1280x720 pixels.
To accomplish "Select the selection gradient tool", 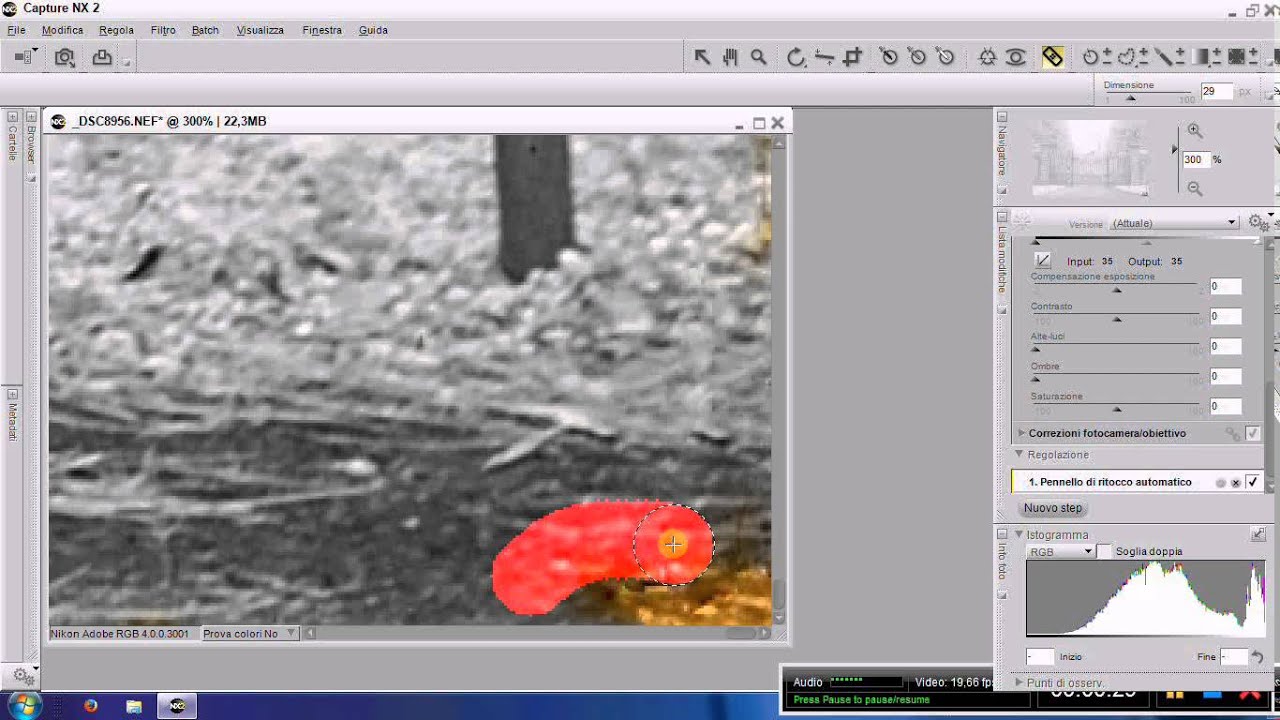I will (1202, 57).
